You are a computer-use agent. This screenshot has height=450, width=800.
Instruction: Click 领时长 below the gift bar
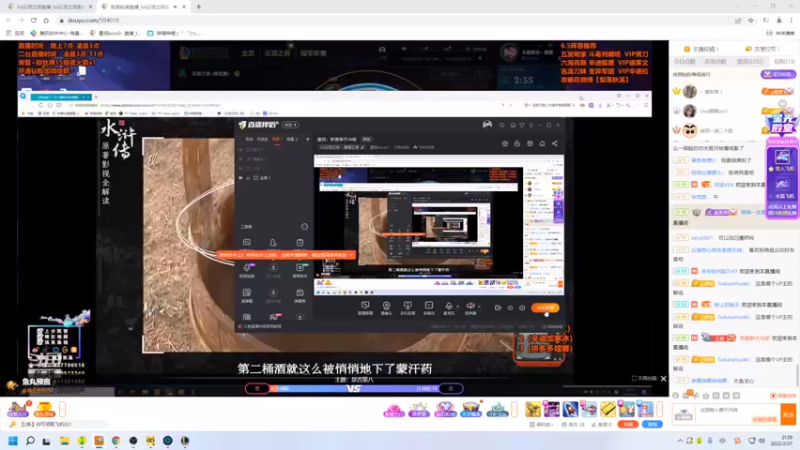(x=541, y=424)
